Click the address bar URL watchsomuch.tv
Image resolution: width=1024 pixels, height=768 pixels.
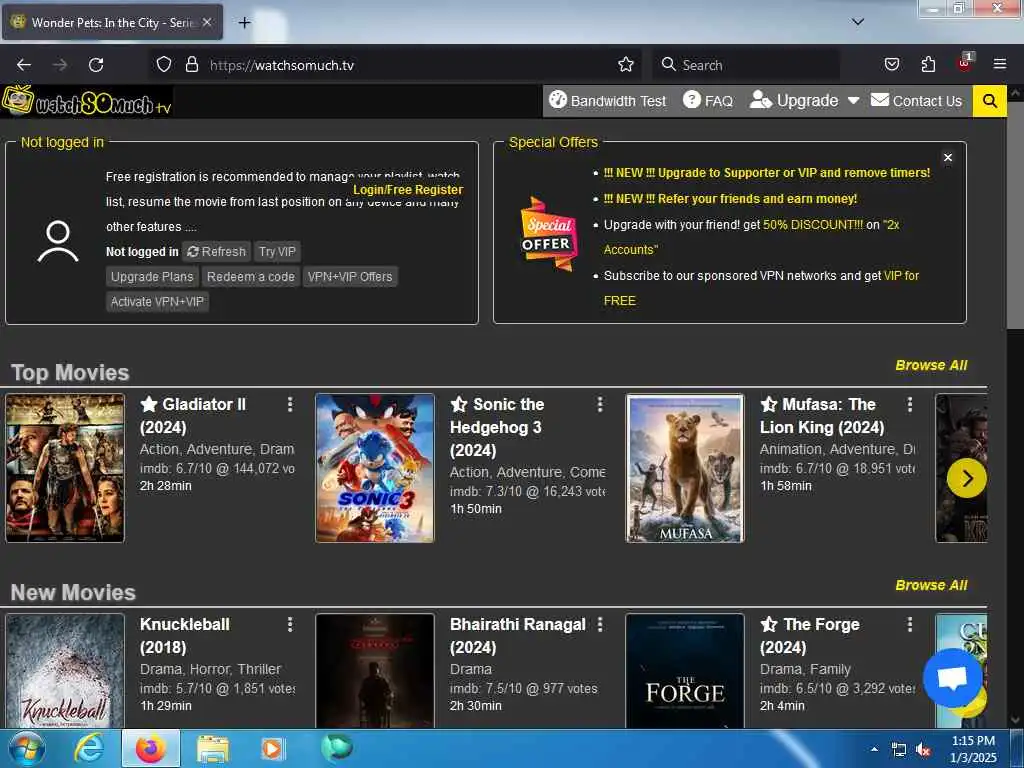tap(281, 65)
